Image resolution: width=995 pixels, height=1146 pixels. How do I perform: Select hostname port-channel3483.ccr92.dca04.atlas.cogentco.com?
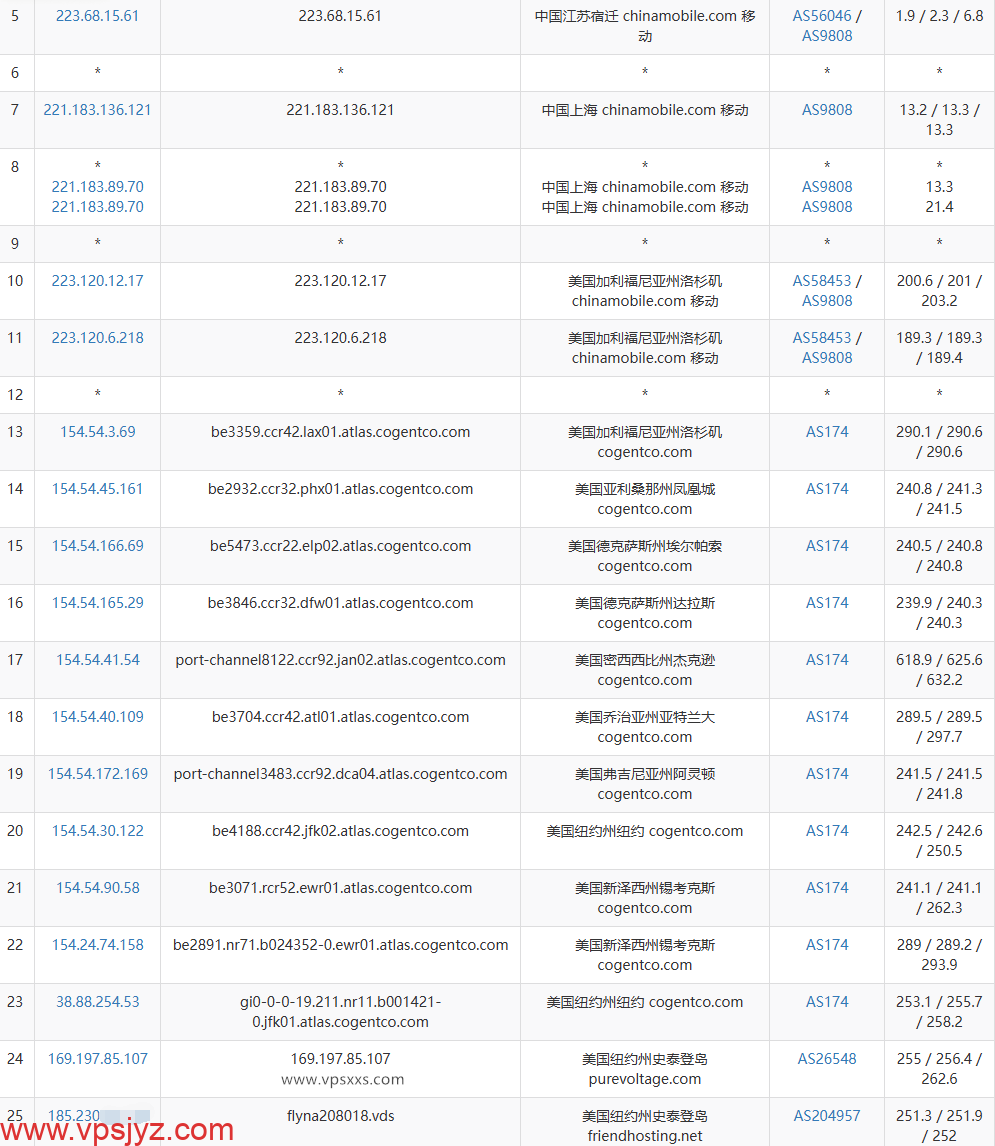(x=340, y=774)
